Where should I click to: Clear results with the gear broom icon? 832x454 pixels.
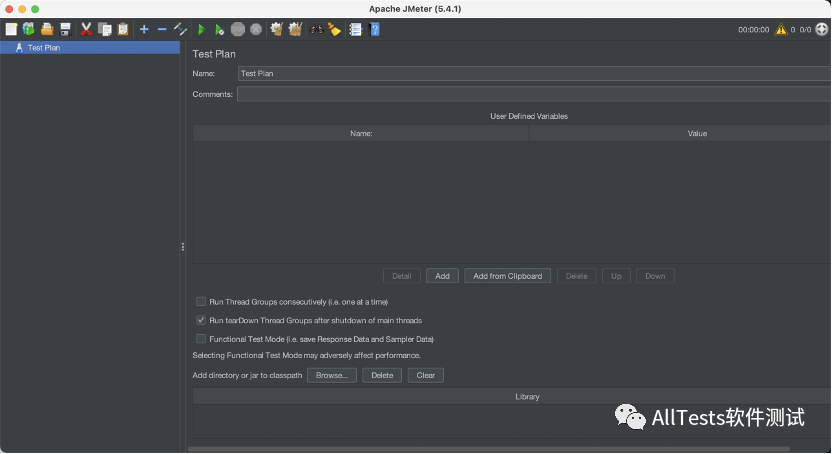coord(276,29)
